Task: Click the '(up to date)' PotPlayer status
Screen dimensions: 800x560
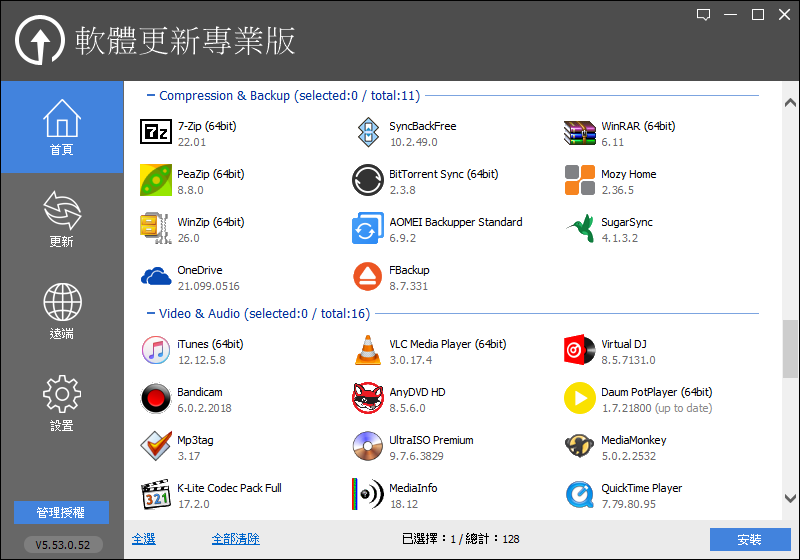Action: [684, 408]
